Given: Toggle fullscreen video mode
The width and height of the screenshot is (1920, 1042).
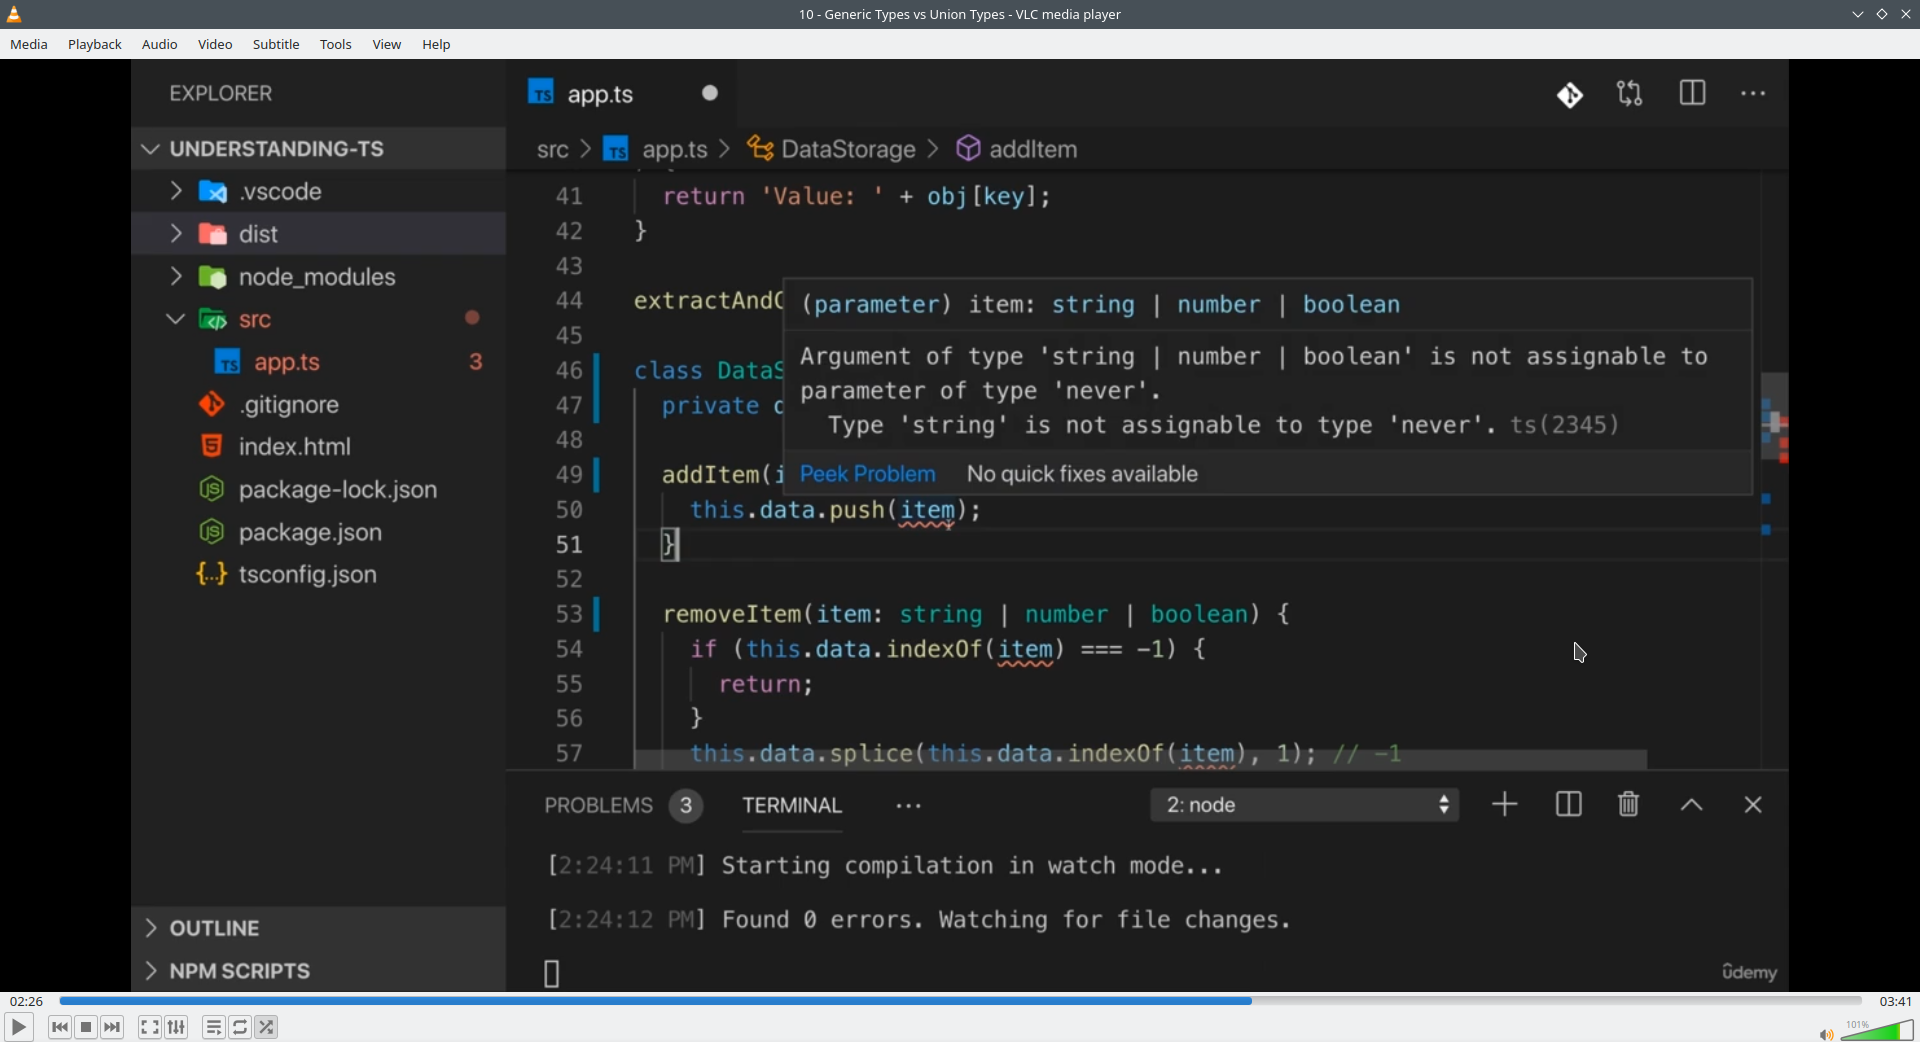Looking at the screenshot, I should click(149, 1027).
